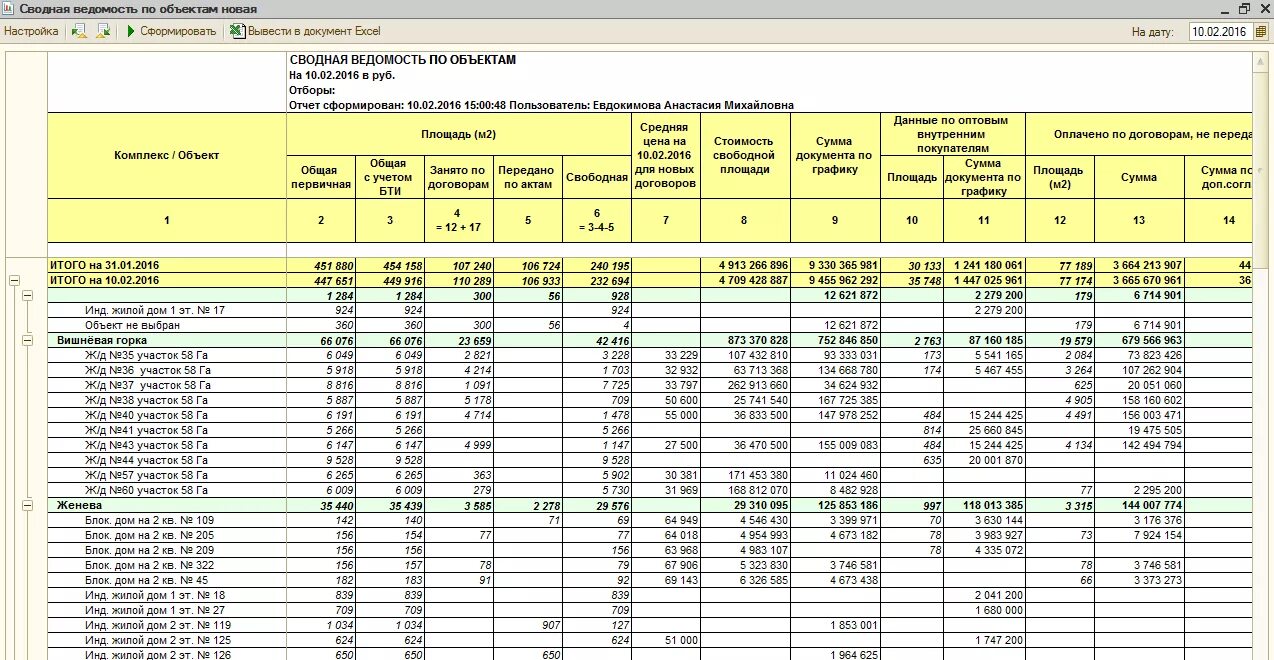Select the Стоимость свободной площади header
The height and width of the screenshot is (660, 1274).
point(745,156)
